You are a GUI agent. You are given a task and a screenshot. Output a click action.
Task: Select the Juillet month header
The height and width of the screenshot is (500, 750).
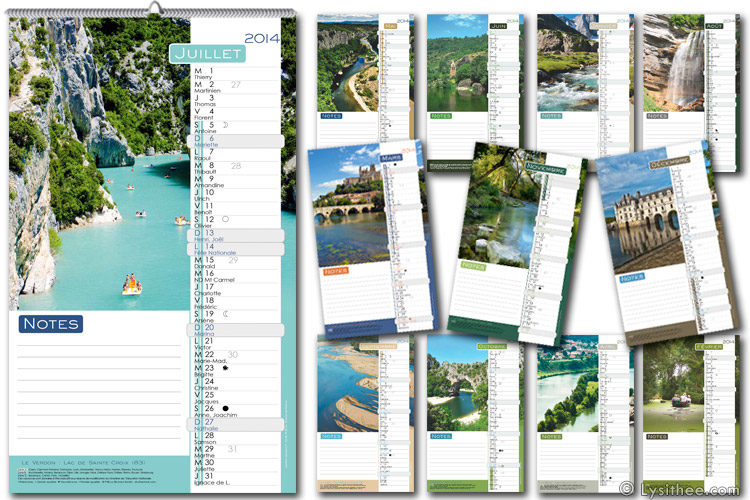(207, 54)
